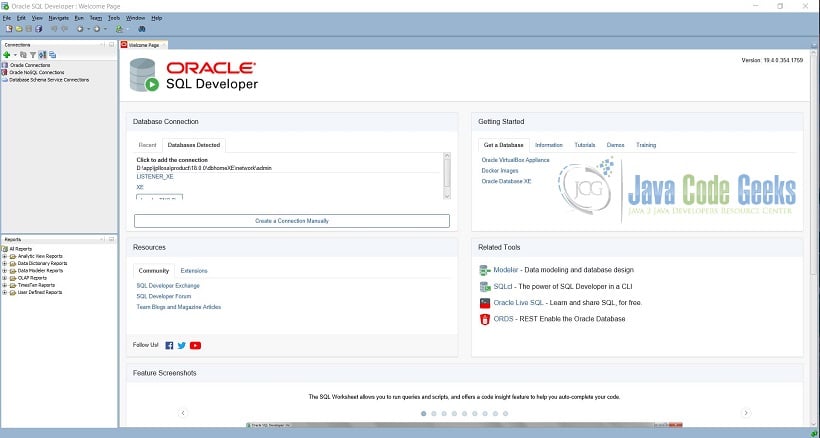This screenshot has height=438, width=820.
Task: Select the first dot in screenshot carousel
Action: pyautogui.click(x=424, y=413)
